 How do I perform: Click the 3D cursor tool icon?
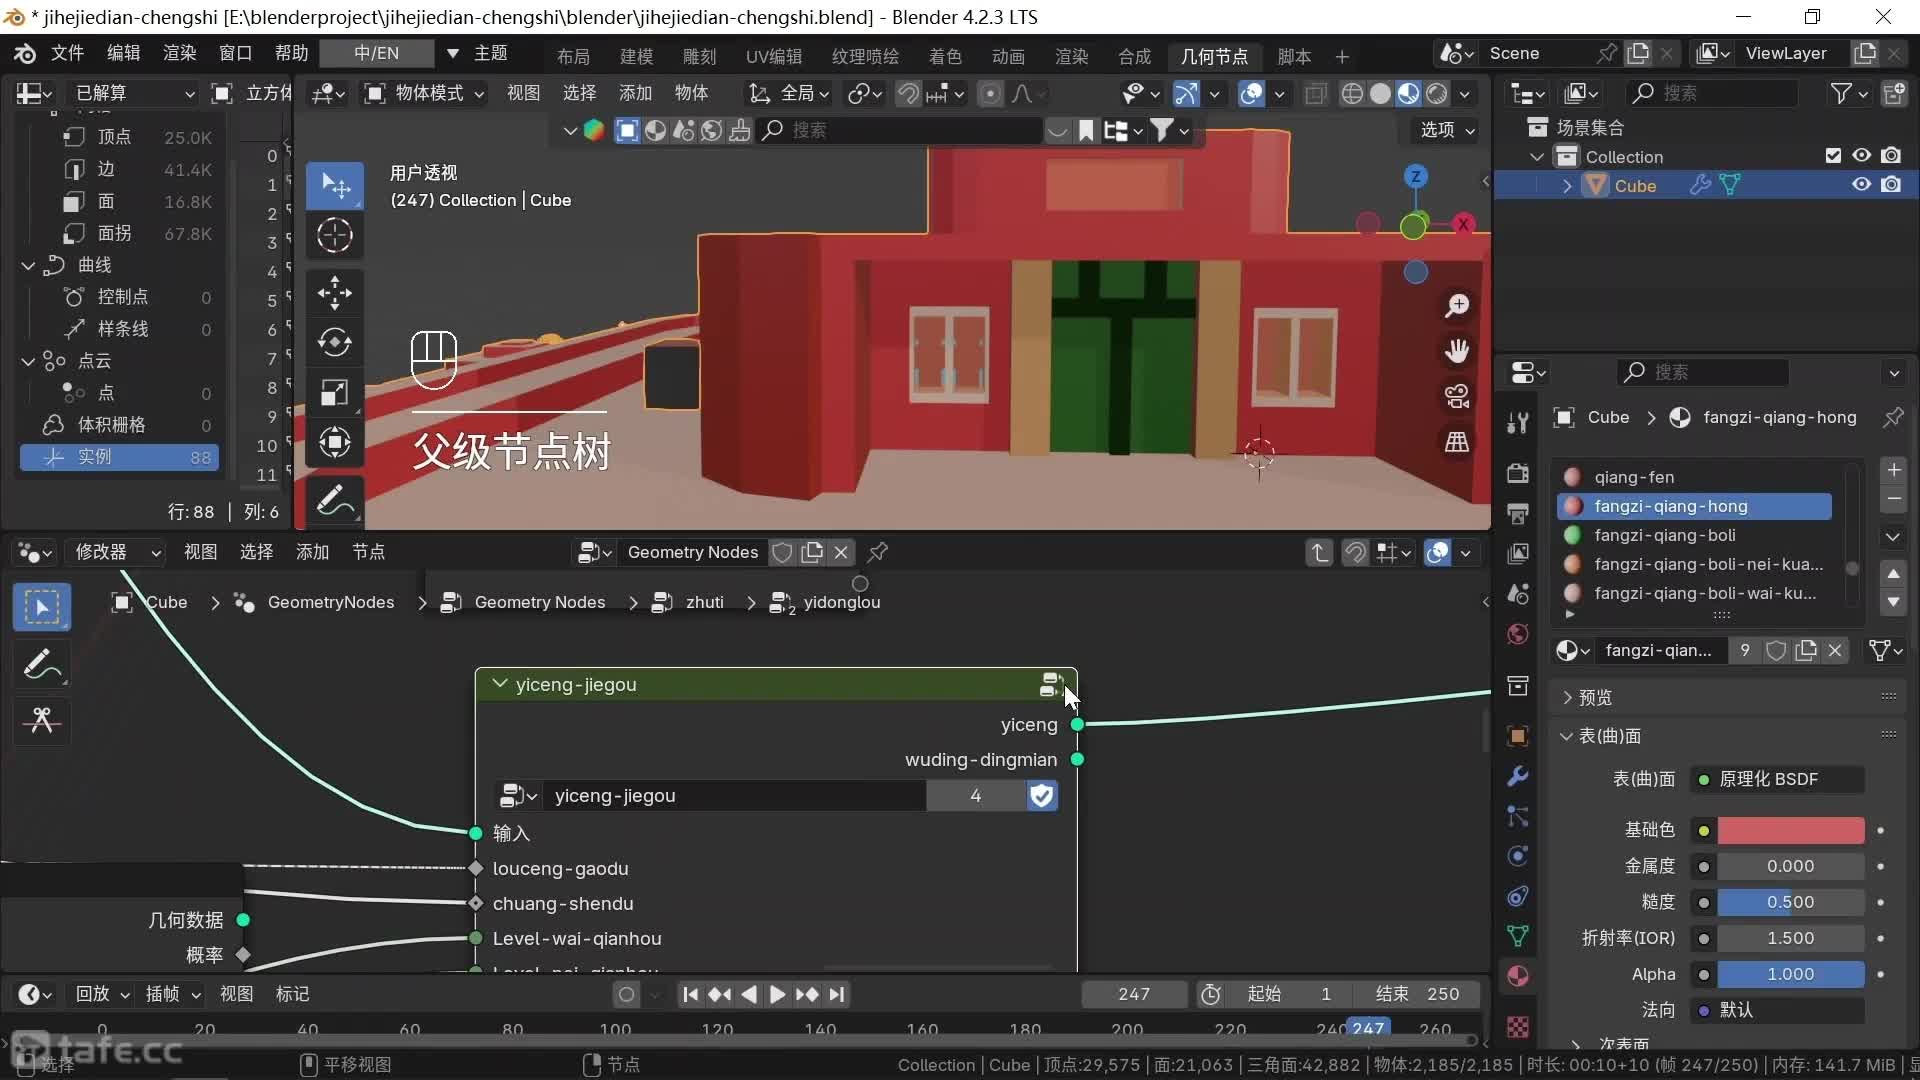coord(334,236)
